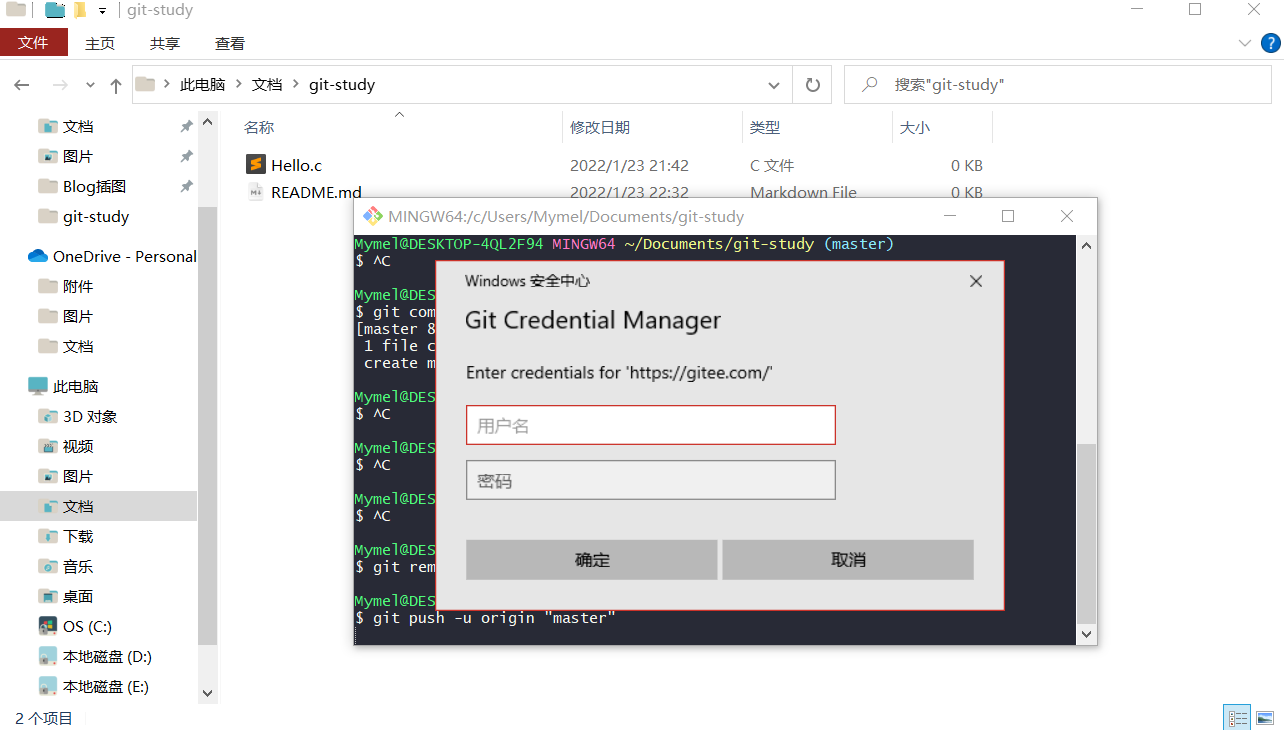Cancel the credential dialog with 取消
This screenshot has height=730, width=1284.
[x=848, y=560]
